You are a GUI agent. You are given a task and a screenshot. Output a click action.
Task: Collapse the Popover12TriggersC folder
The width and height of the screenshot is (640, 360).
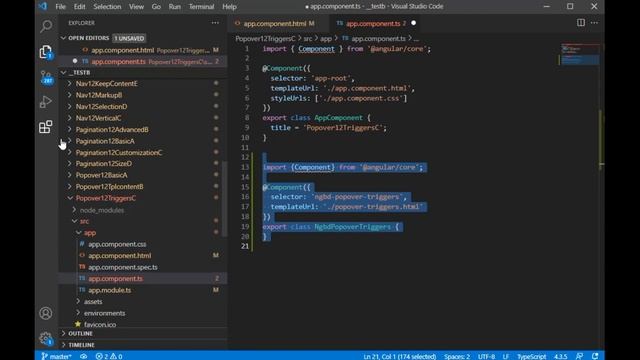pos(70,198)
